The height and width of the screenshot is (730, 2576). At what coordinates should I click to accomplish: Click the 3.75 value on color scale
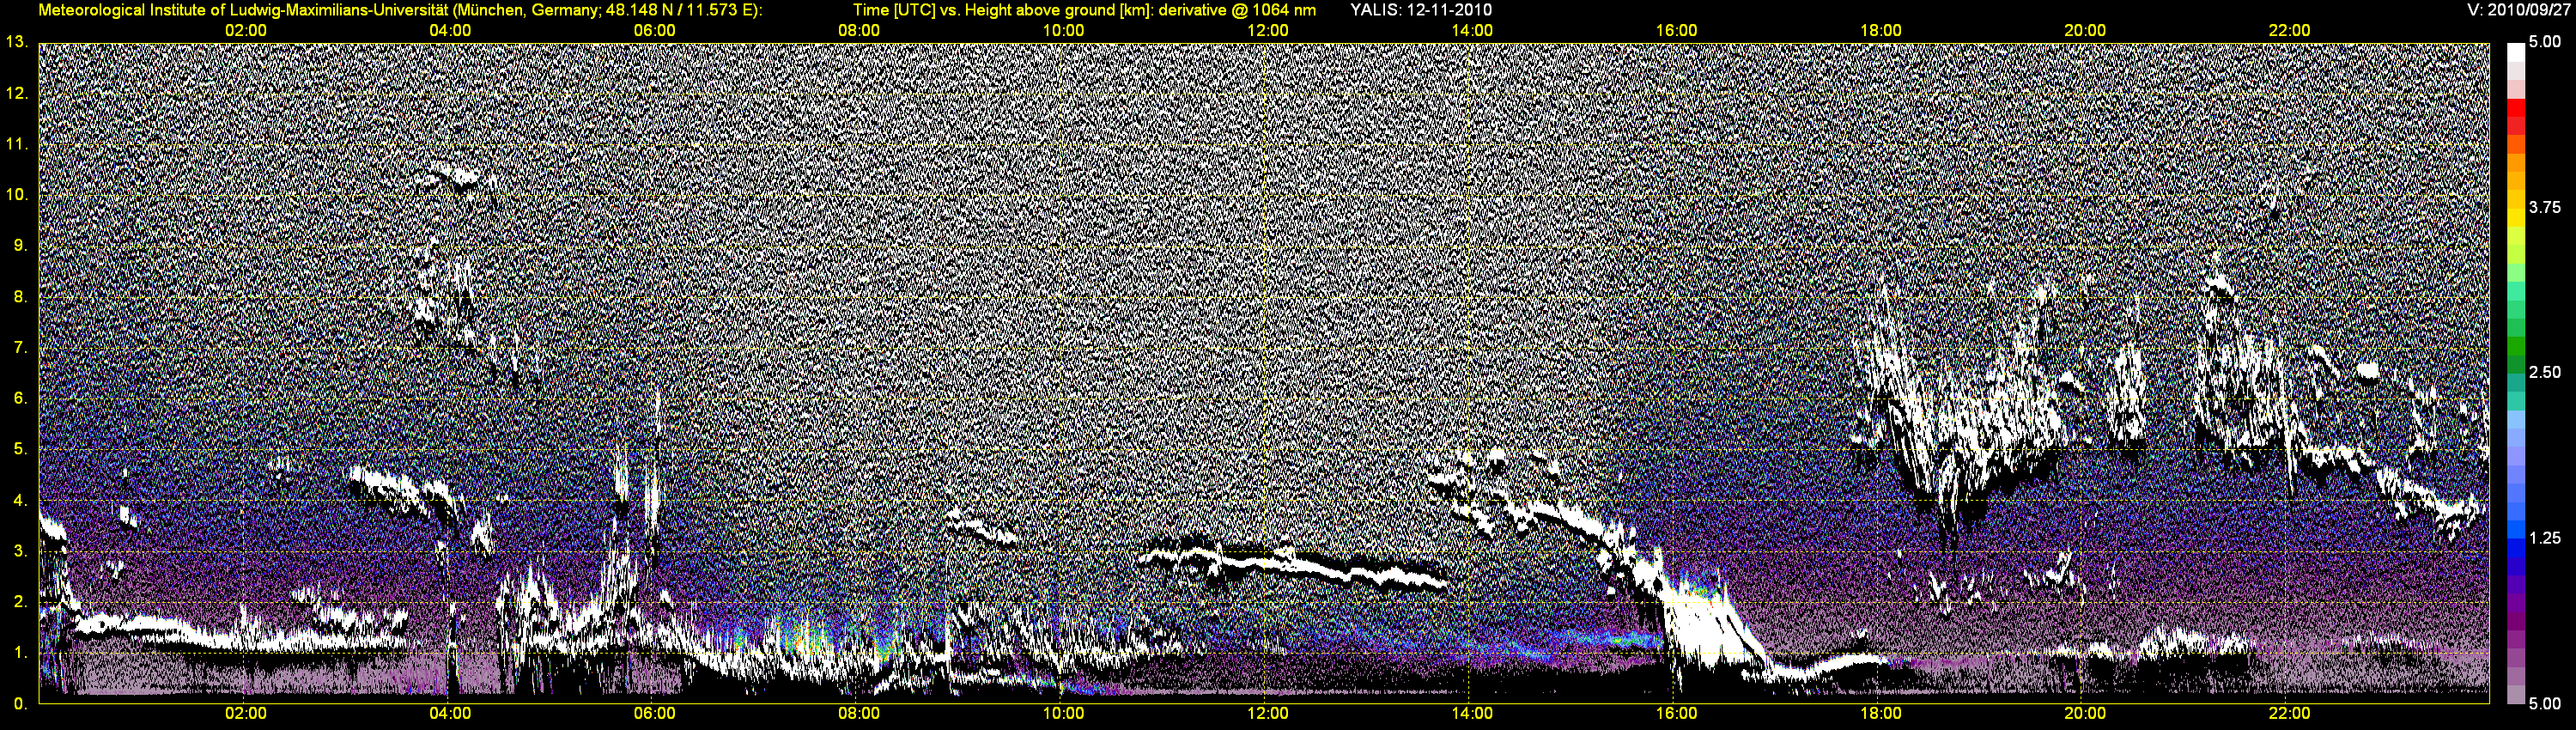[x=2545, y=208]
